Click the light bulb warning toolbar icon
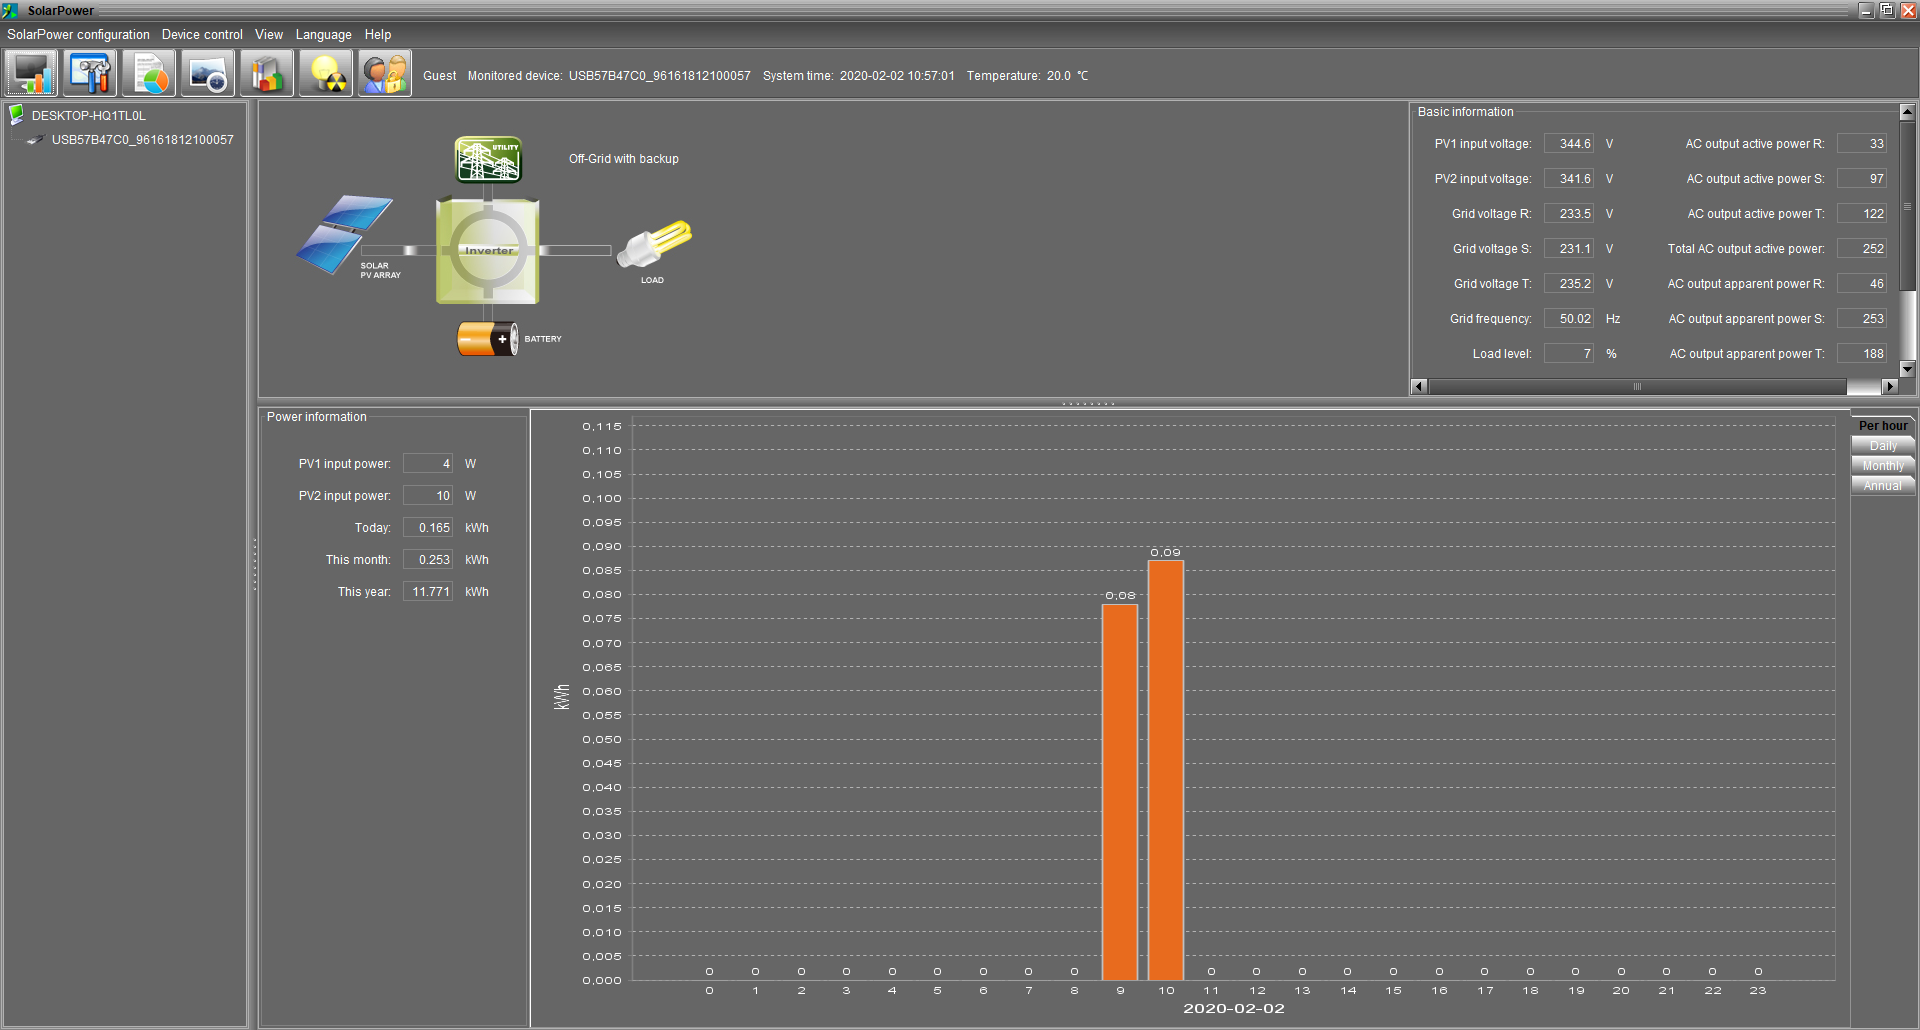Viewport: 1920px width, 1030px height. point(326,74)
